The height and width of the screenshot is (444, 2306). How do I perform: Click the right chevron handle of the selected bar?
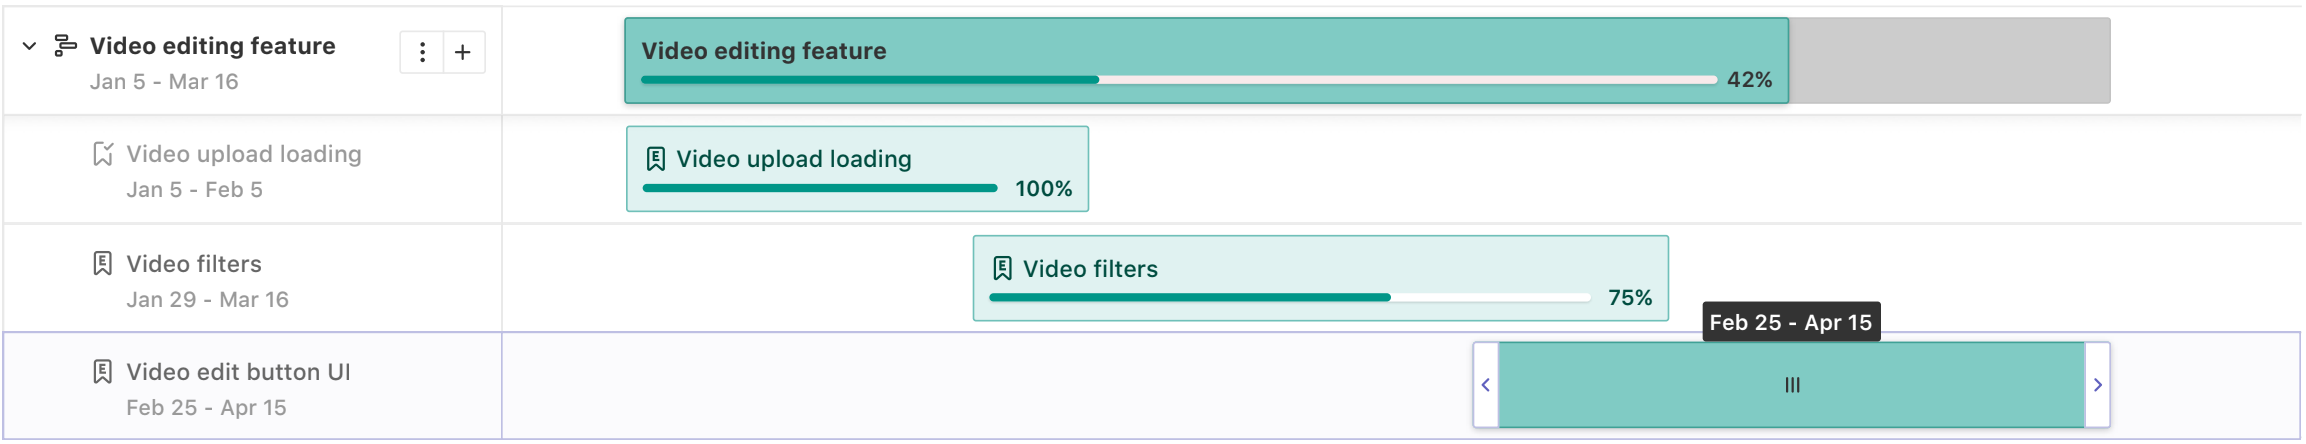tap(2098, 385)
